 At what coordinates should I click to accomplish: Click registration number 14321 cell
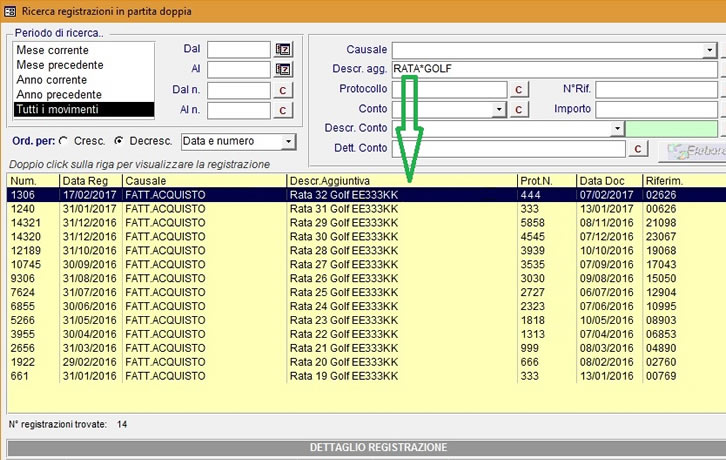pyautogui.click(x=26, y=223)
